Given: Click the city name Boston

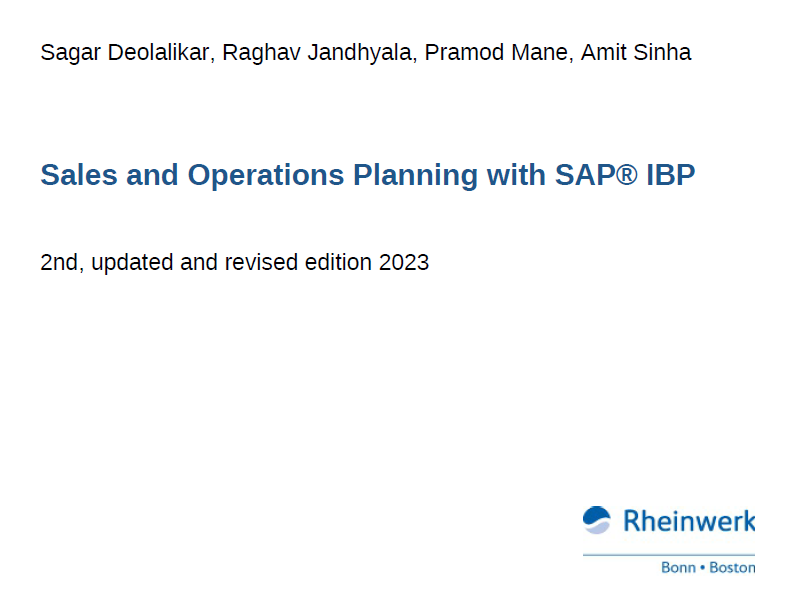Looking at the screenshot, I should tap(732, 567).
